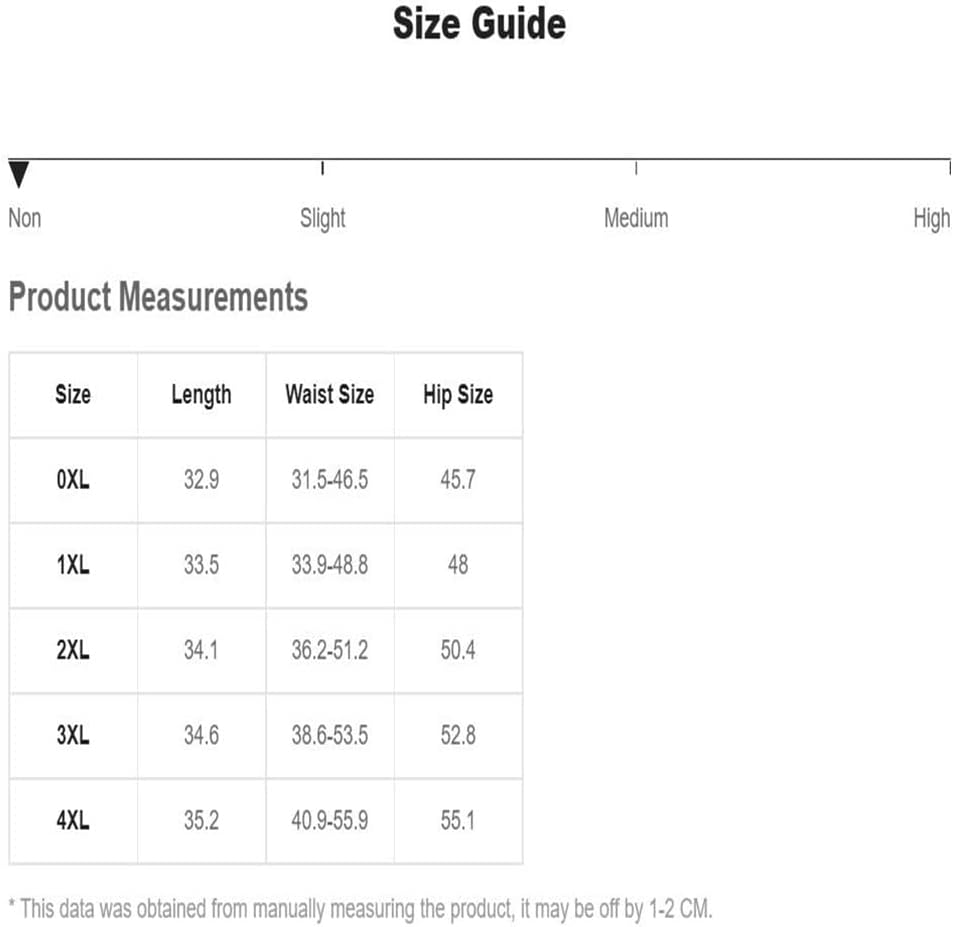Click the black triangle stretch indicator
This screenshot has height=927, width=954.
point(18,176)
